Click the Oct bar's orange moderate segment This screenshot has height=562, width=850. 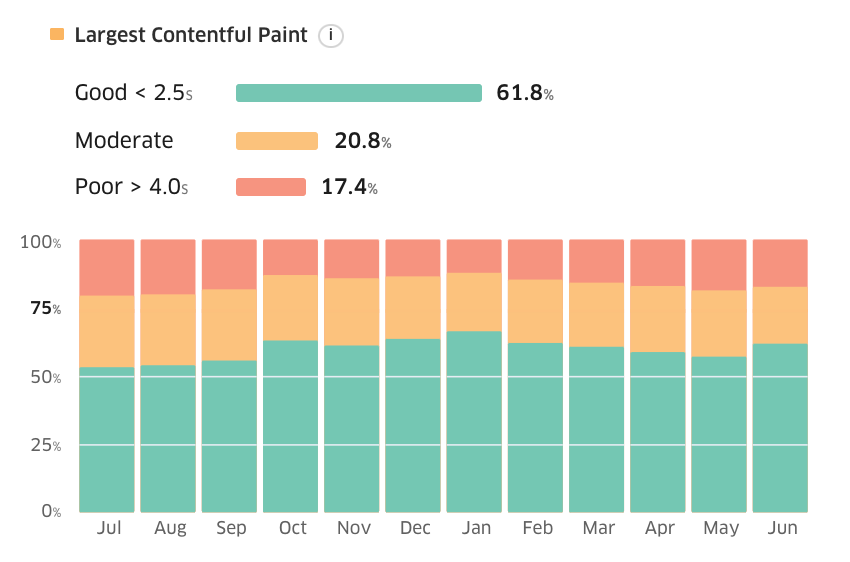coord(291,307)
